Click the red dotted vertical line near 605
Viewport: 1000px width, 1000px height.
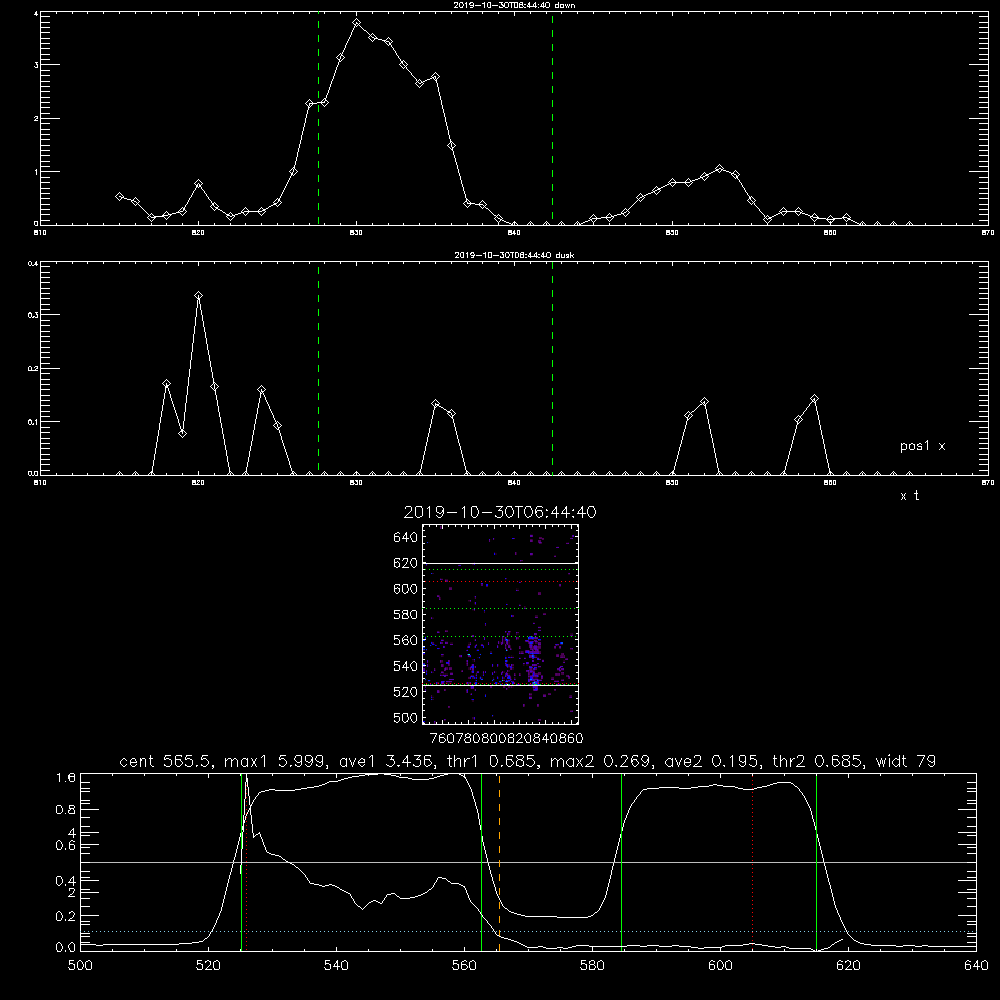tap(753, 862)
